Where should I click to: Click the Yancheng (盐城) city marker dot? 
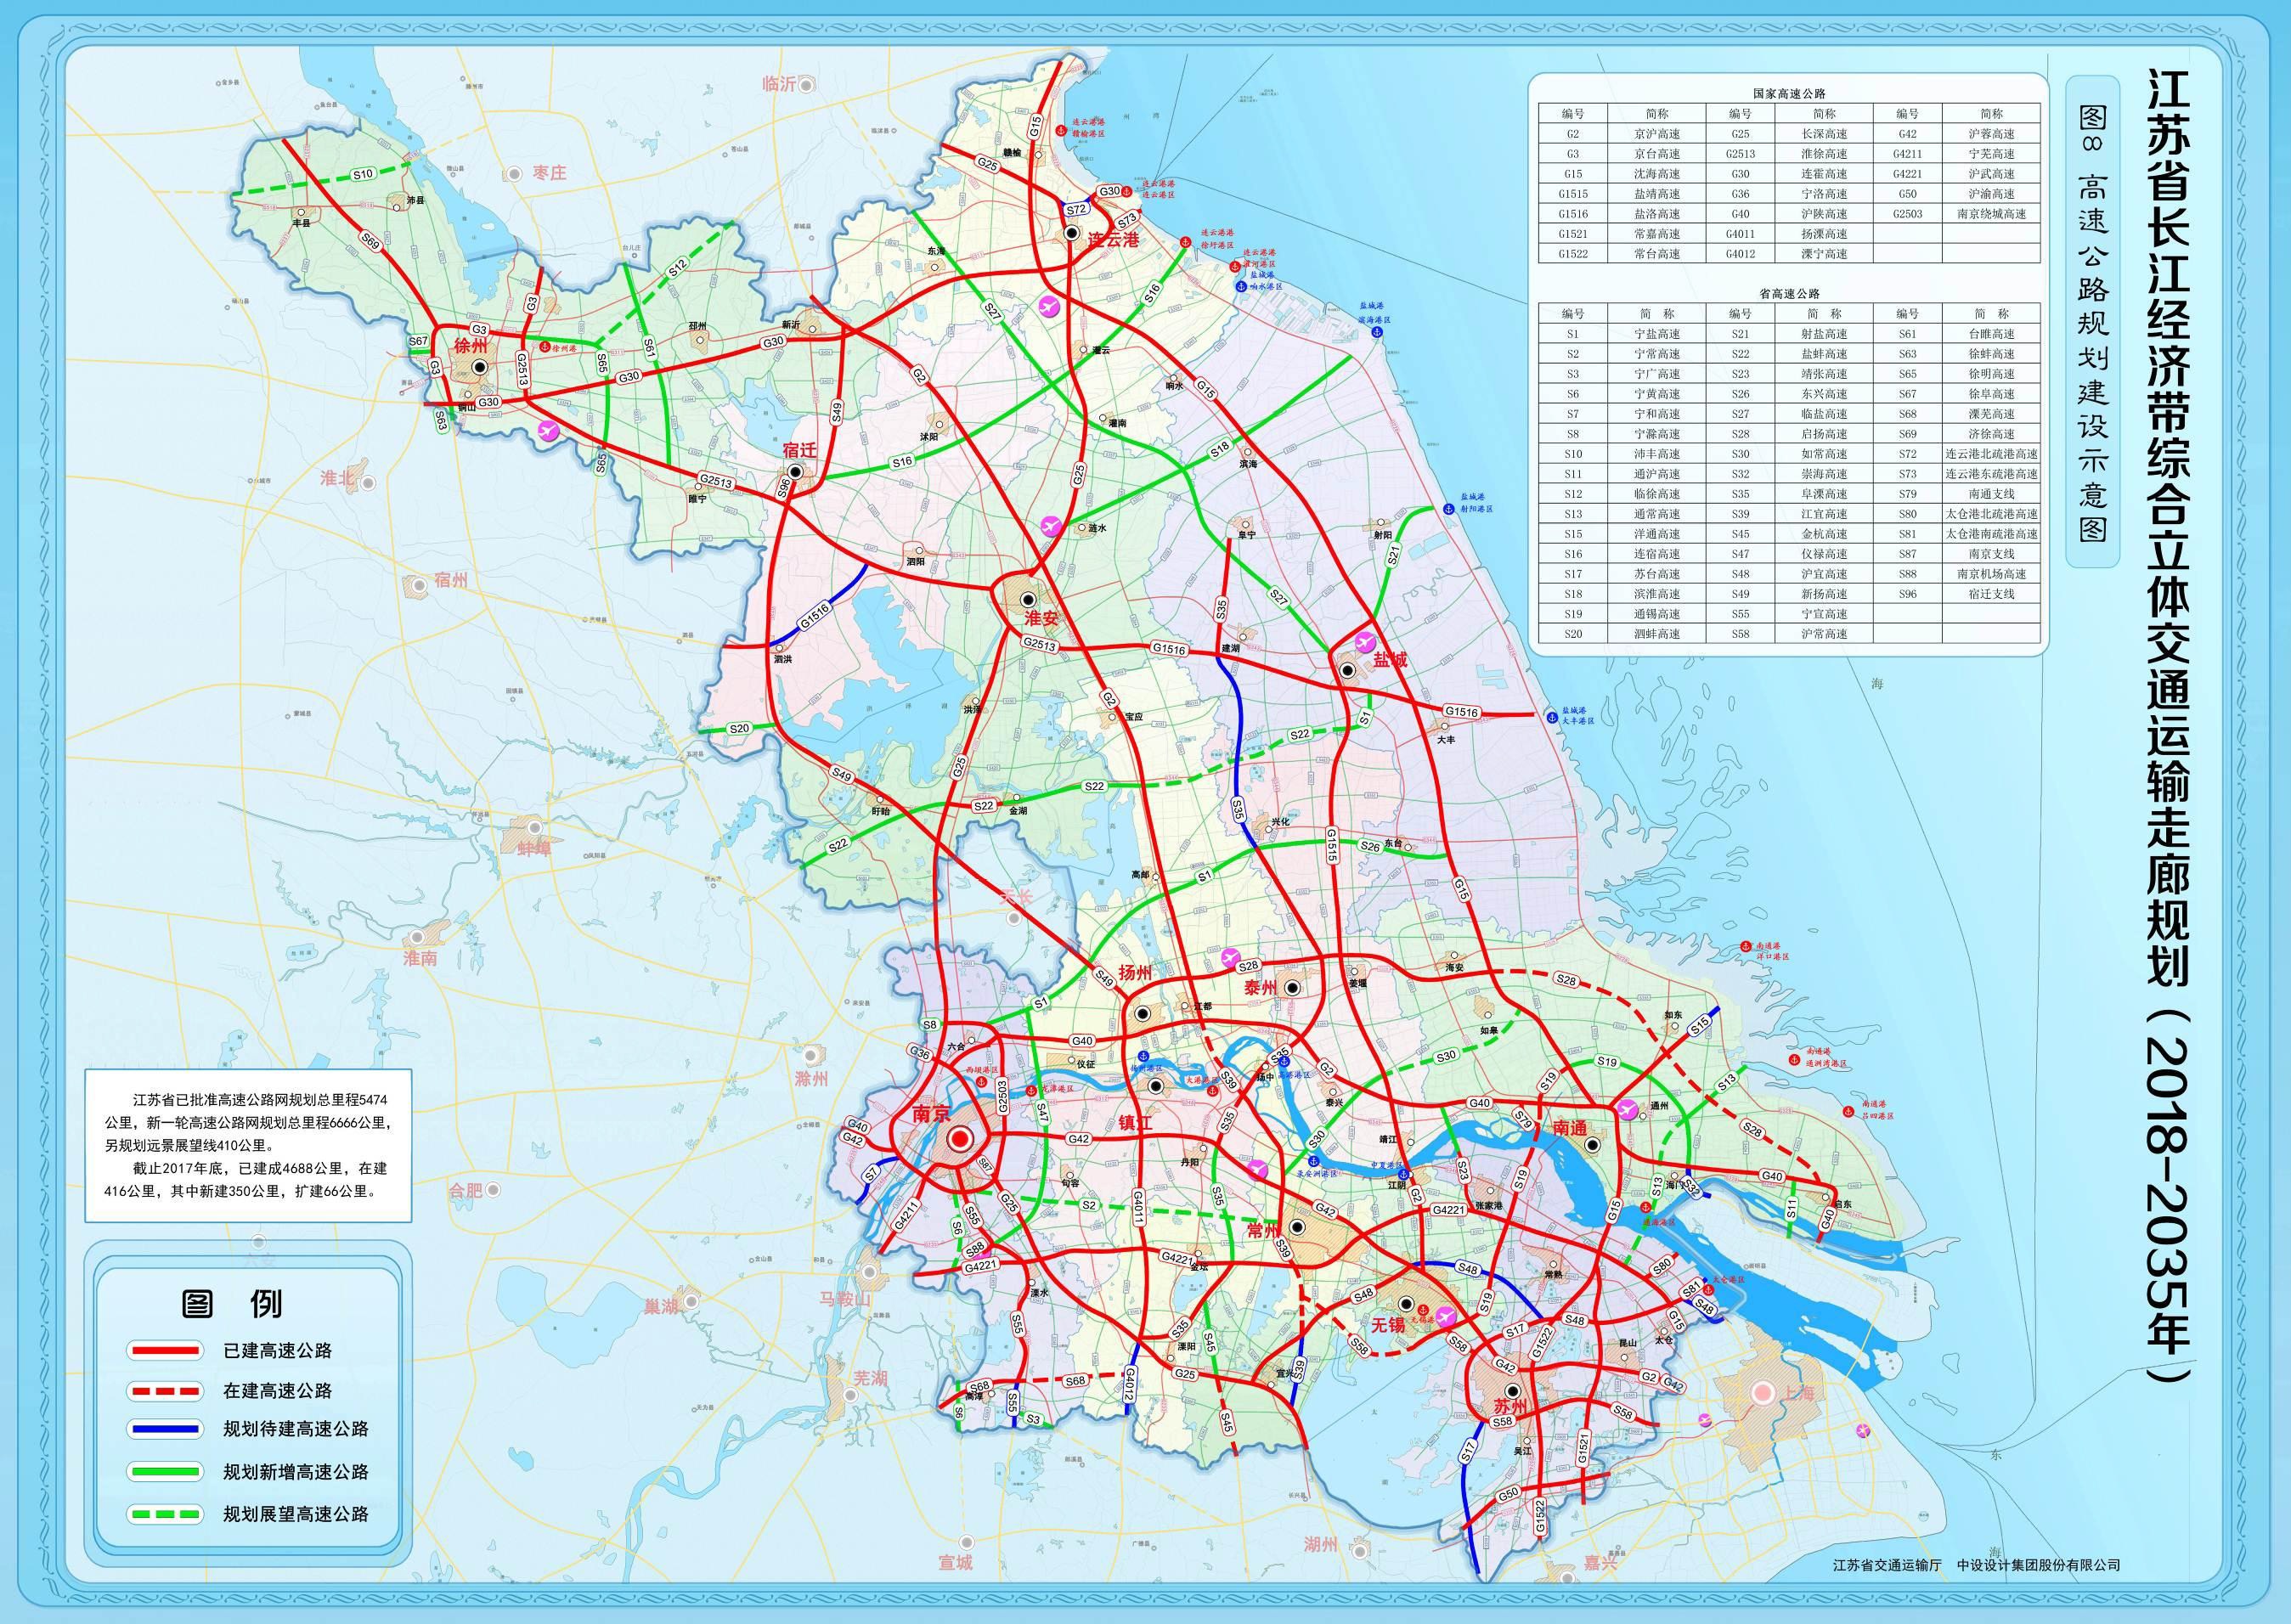1348,671
